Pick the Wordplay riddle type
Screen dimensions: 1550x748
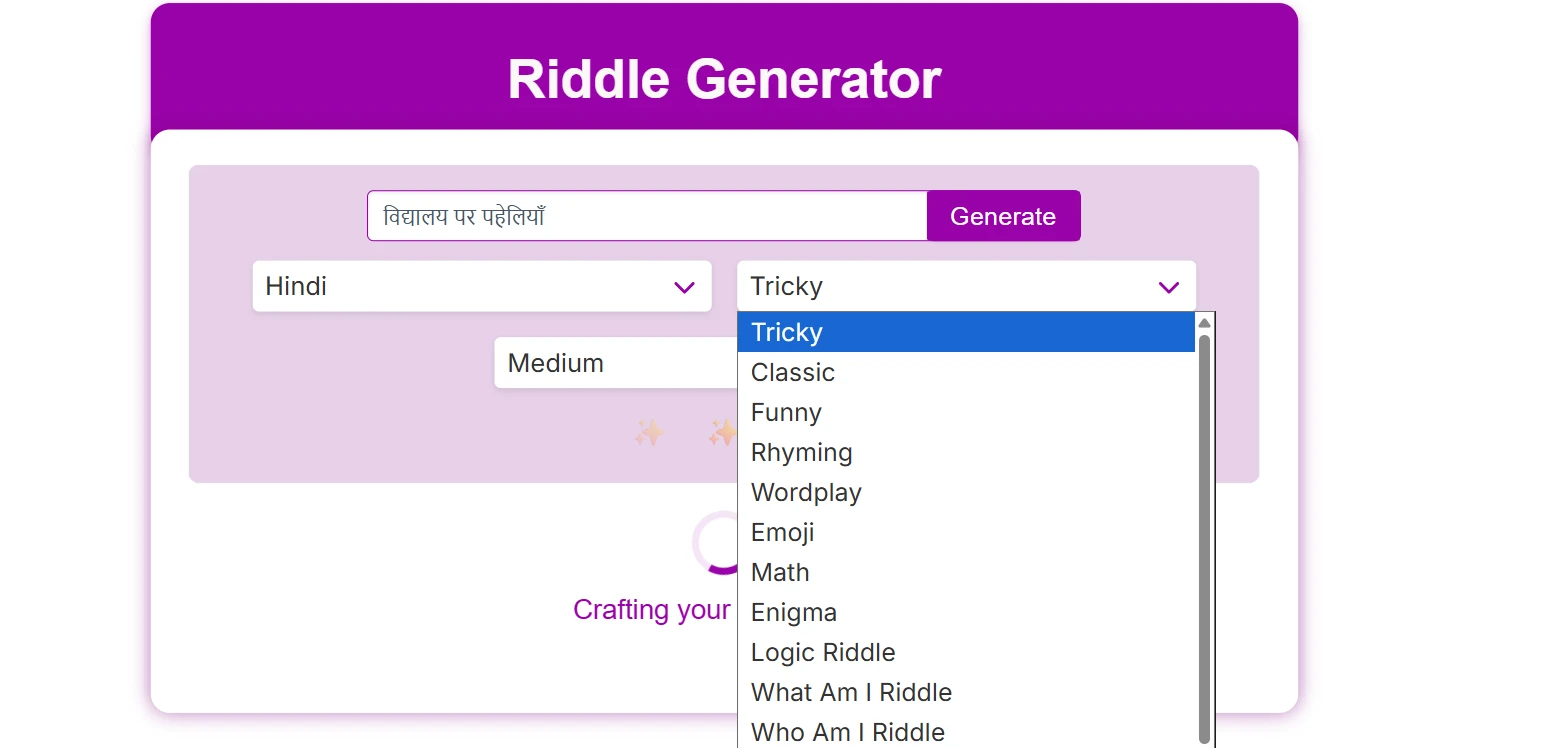pyautogui.click(x=965, y=492)
